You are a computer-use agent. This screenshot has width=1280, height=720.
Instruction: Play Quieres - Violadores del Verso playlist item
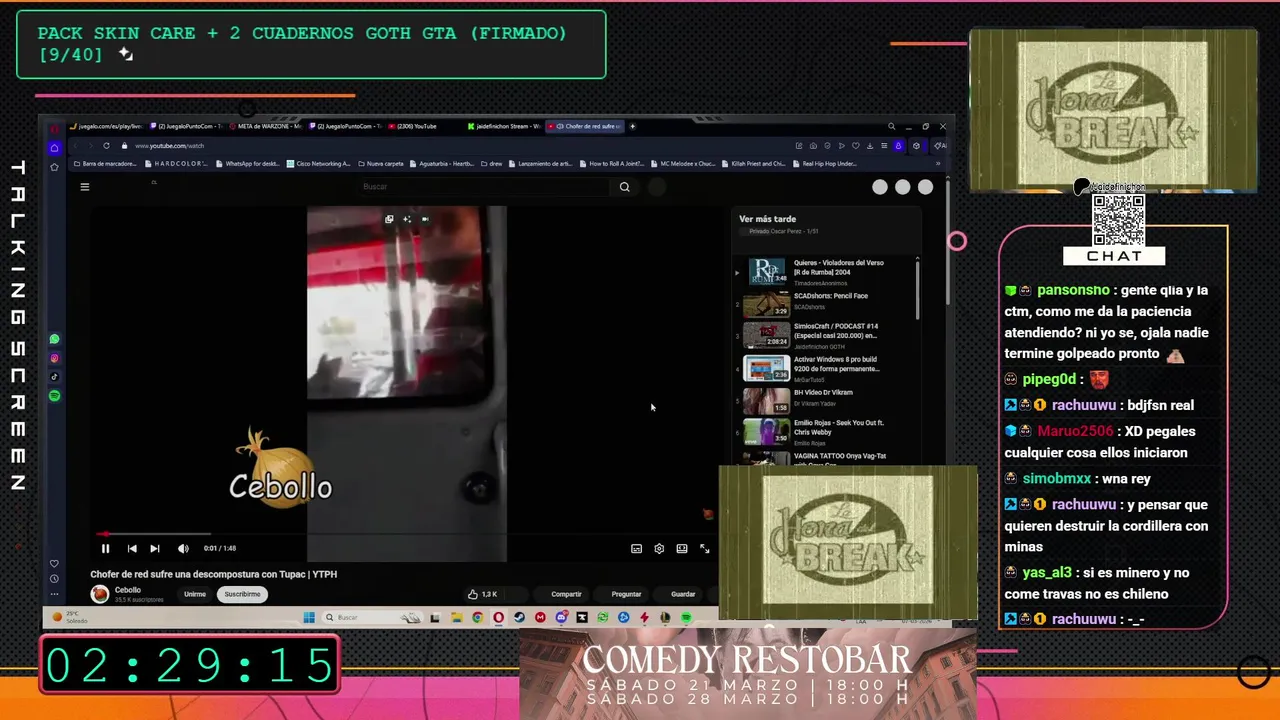click(825, 272)
